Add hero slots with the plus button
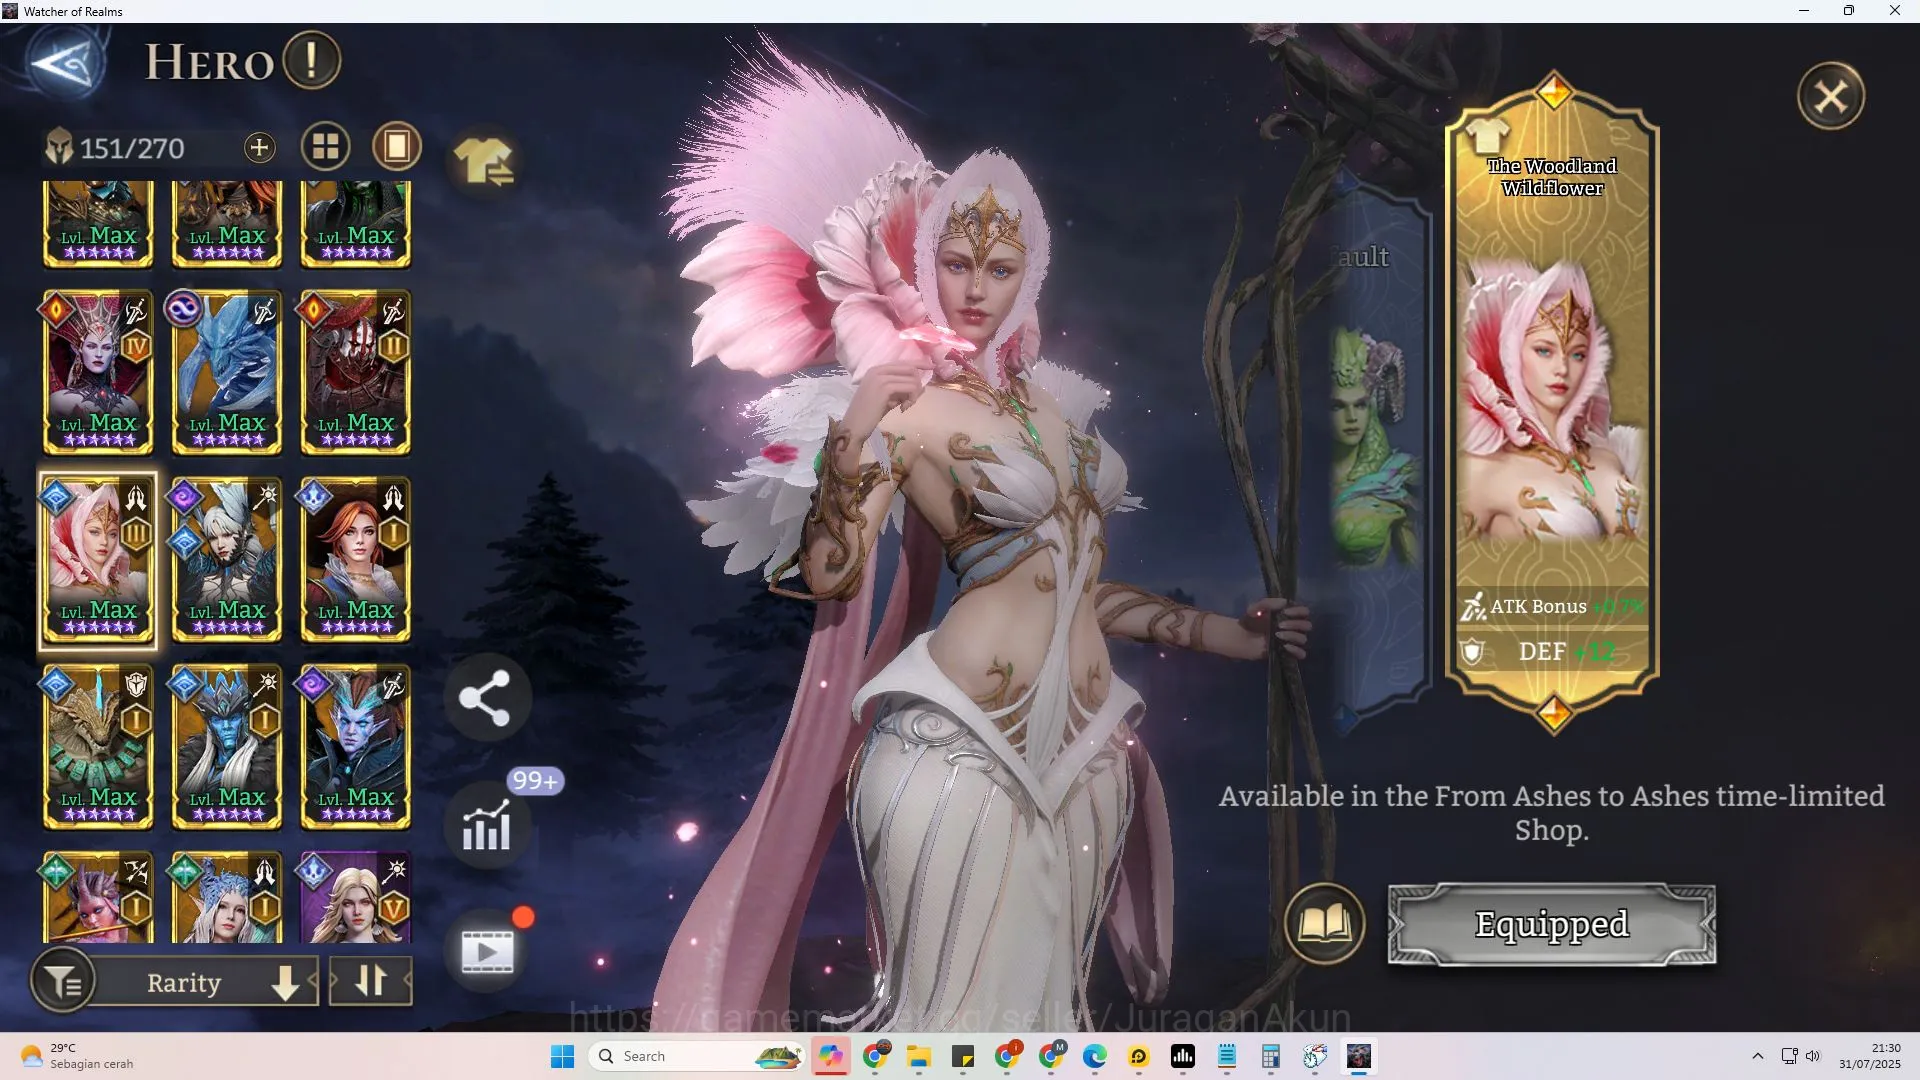This screenshot has width=1920, height=1080. [x=259, y=148]
